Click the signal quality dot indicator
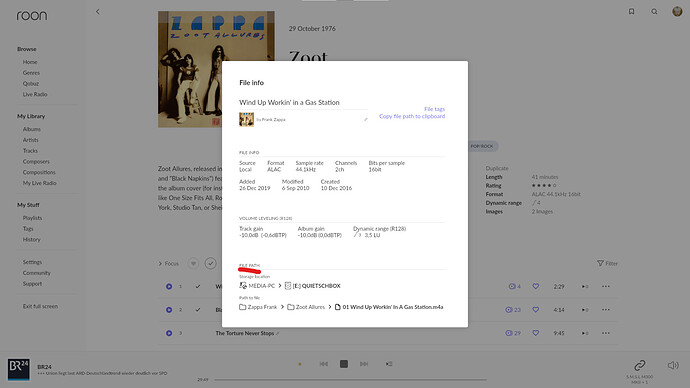The width and height of the screenshot is (690, 388). 300,364
